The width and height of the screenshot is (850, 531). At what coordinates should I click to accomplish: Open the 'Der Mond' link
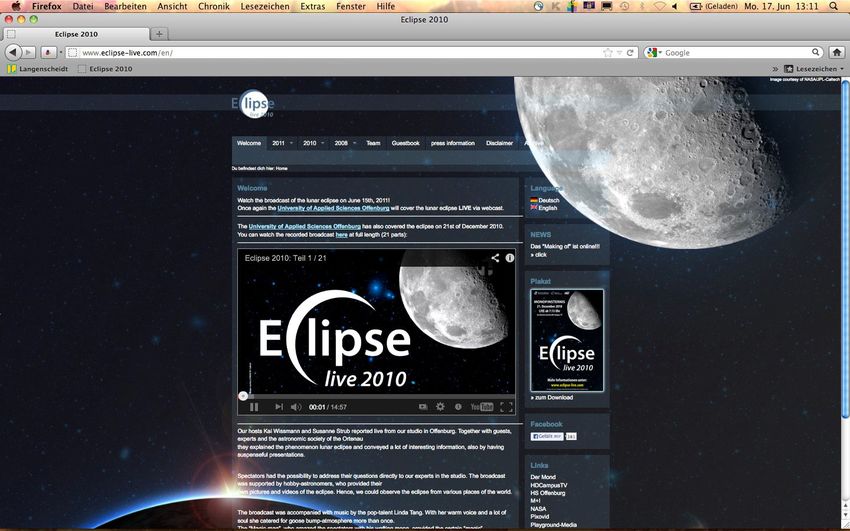pyautogui.click(x=543, y=477)
